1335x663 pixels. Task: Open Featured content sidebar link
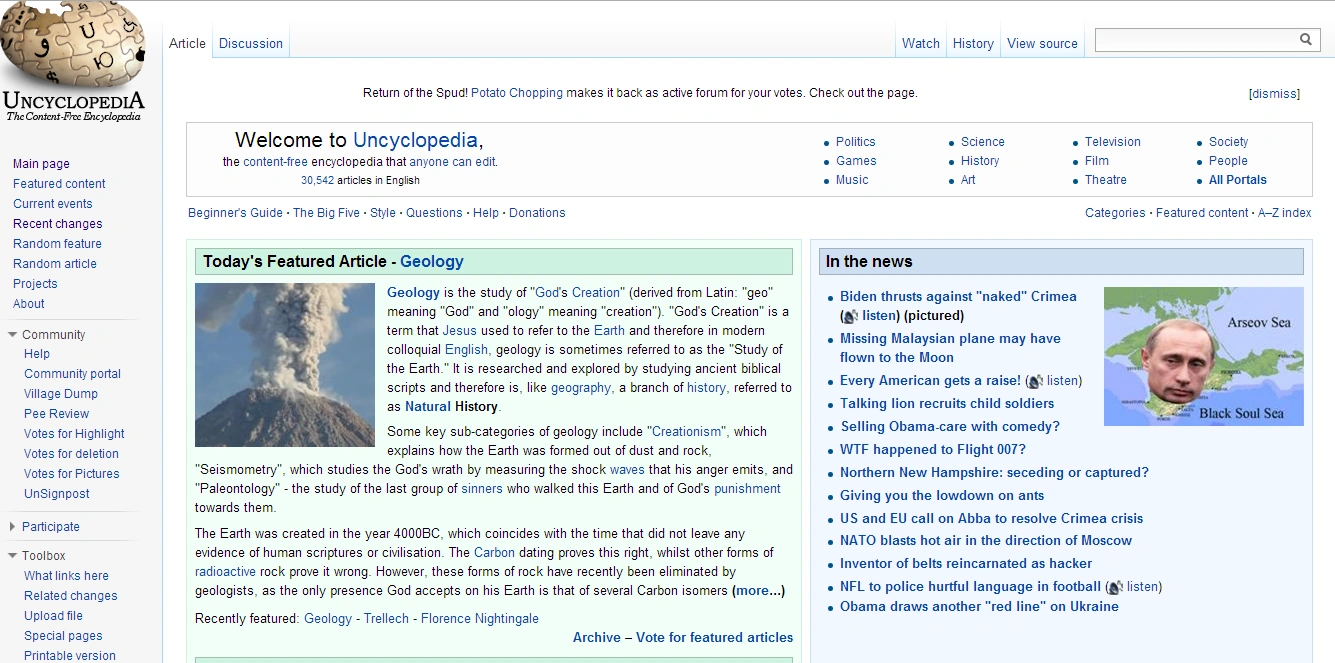click(59, 184)
